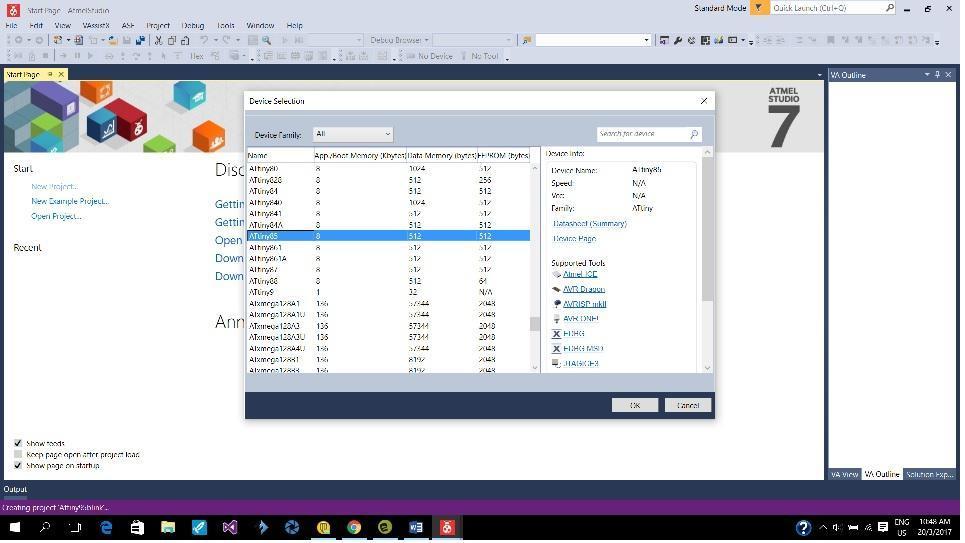Click Open Project link on Start Page
965x543 pixels.
(x=56, y=217)
